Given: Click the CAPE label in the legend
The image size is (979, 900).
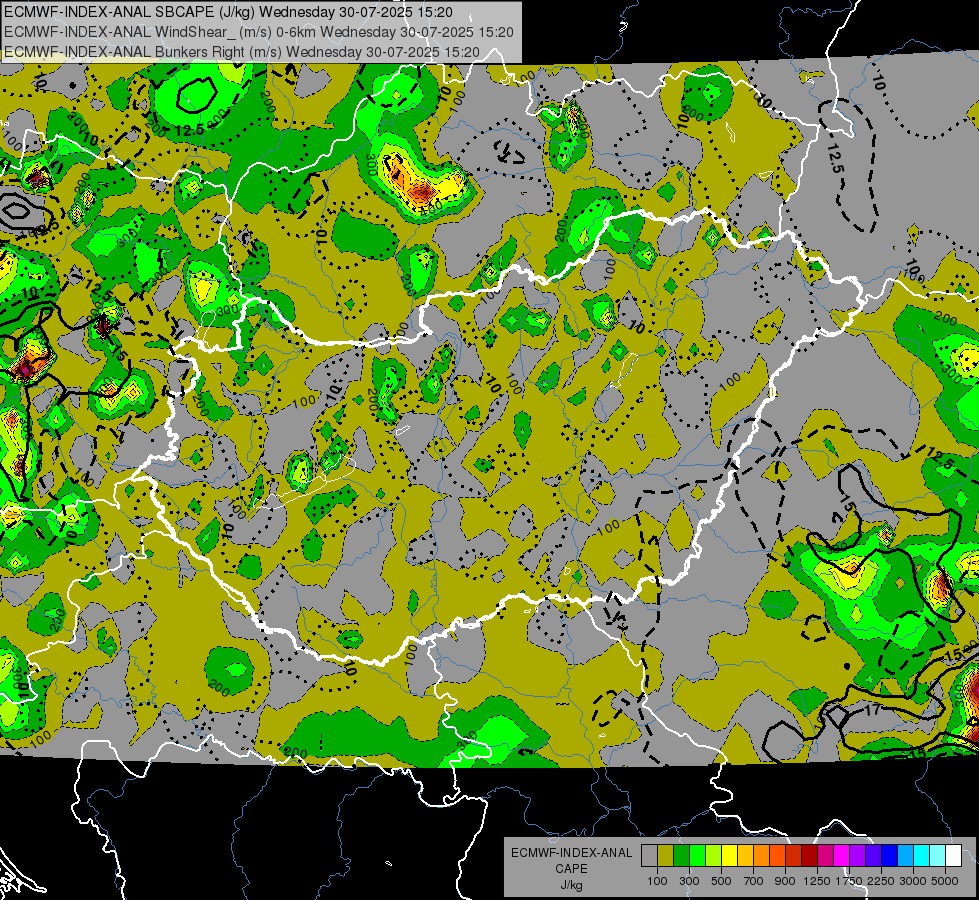Looking at the screenshot, I should coord(571,869).
